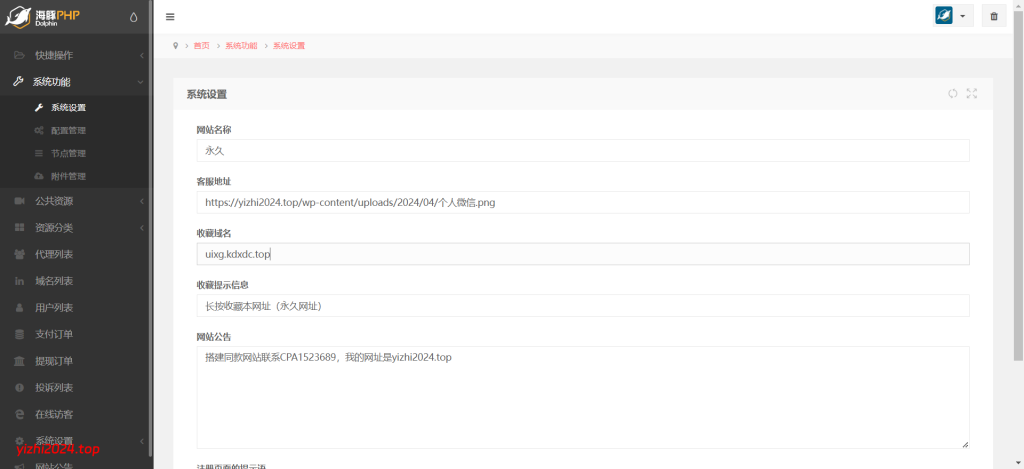
Task: Click the water drop theme icon
Action: coord(134,17)
